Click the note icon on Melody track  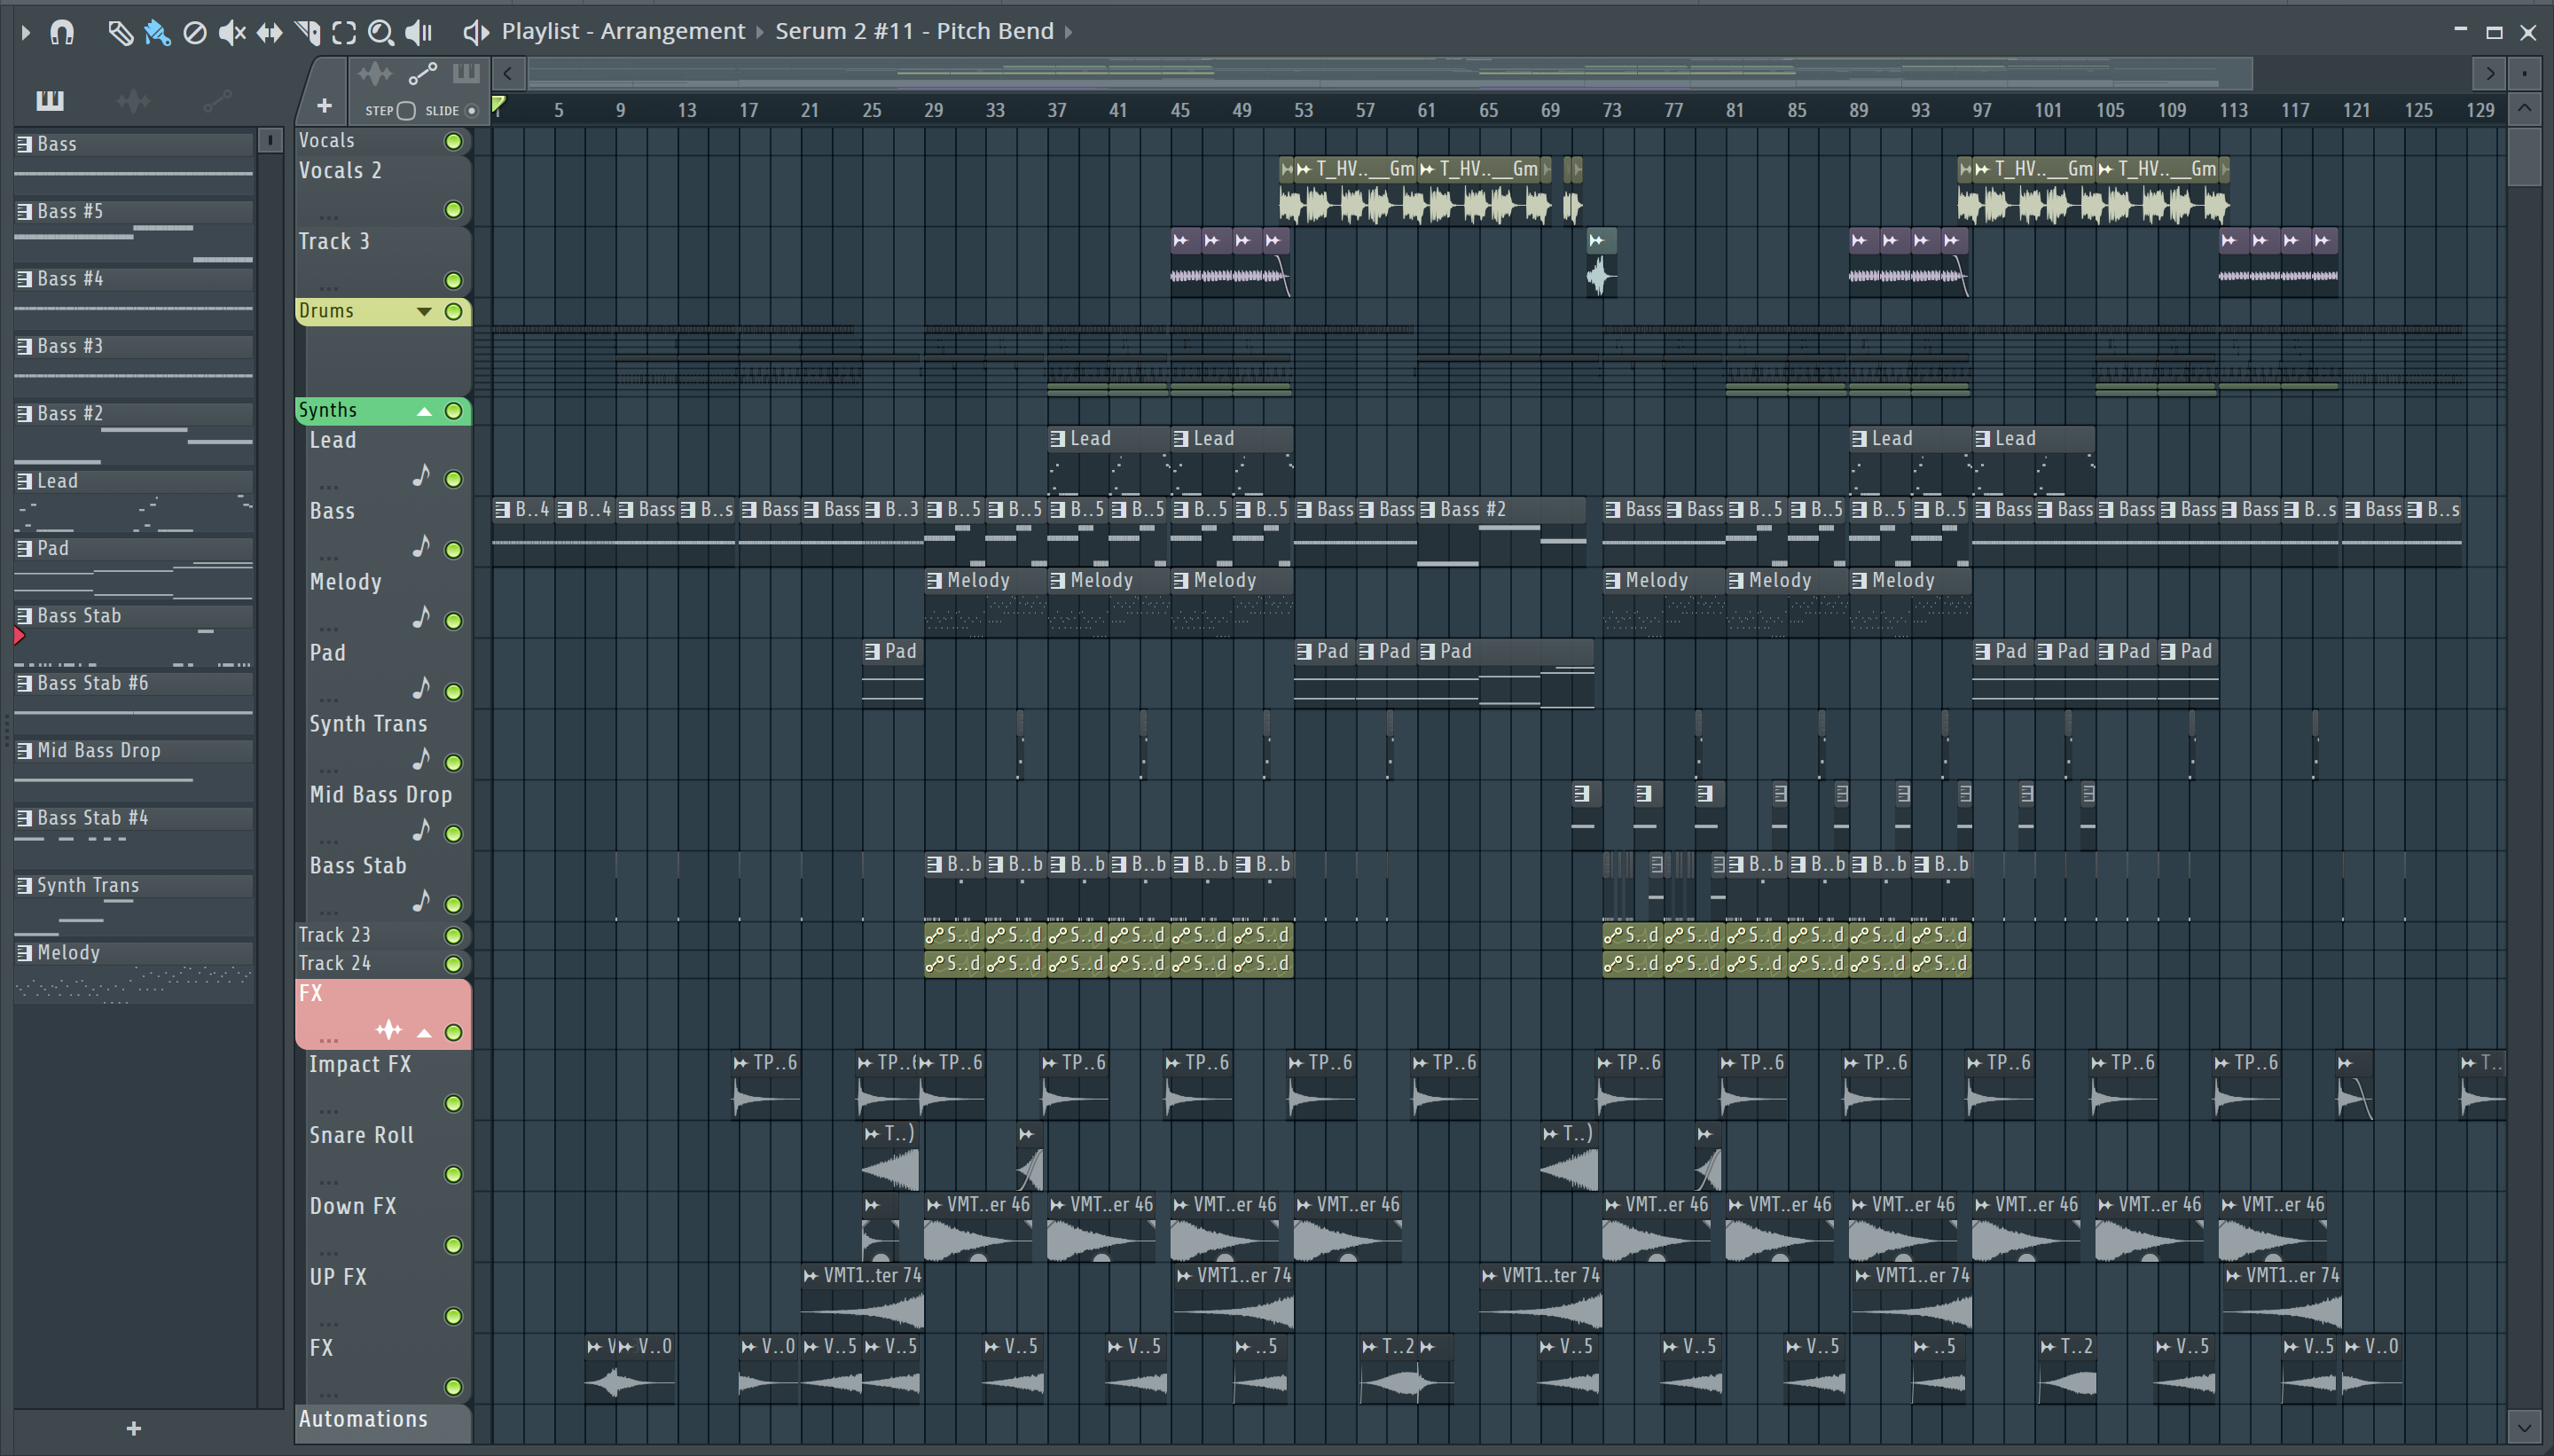tap(421, 618)
